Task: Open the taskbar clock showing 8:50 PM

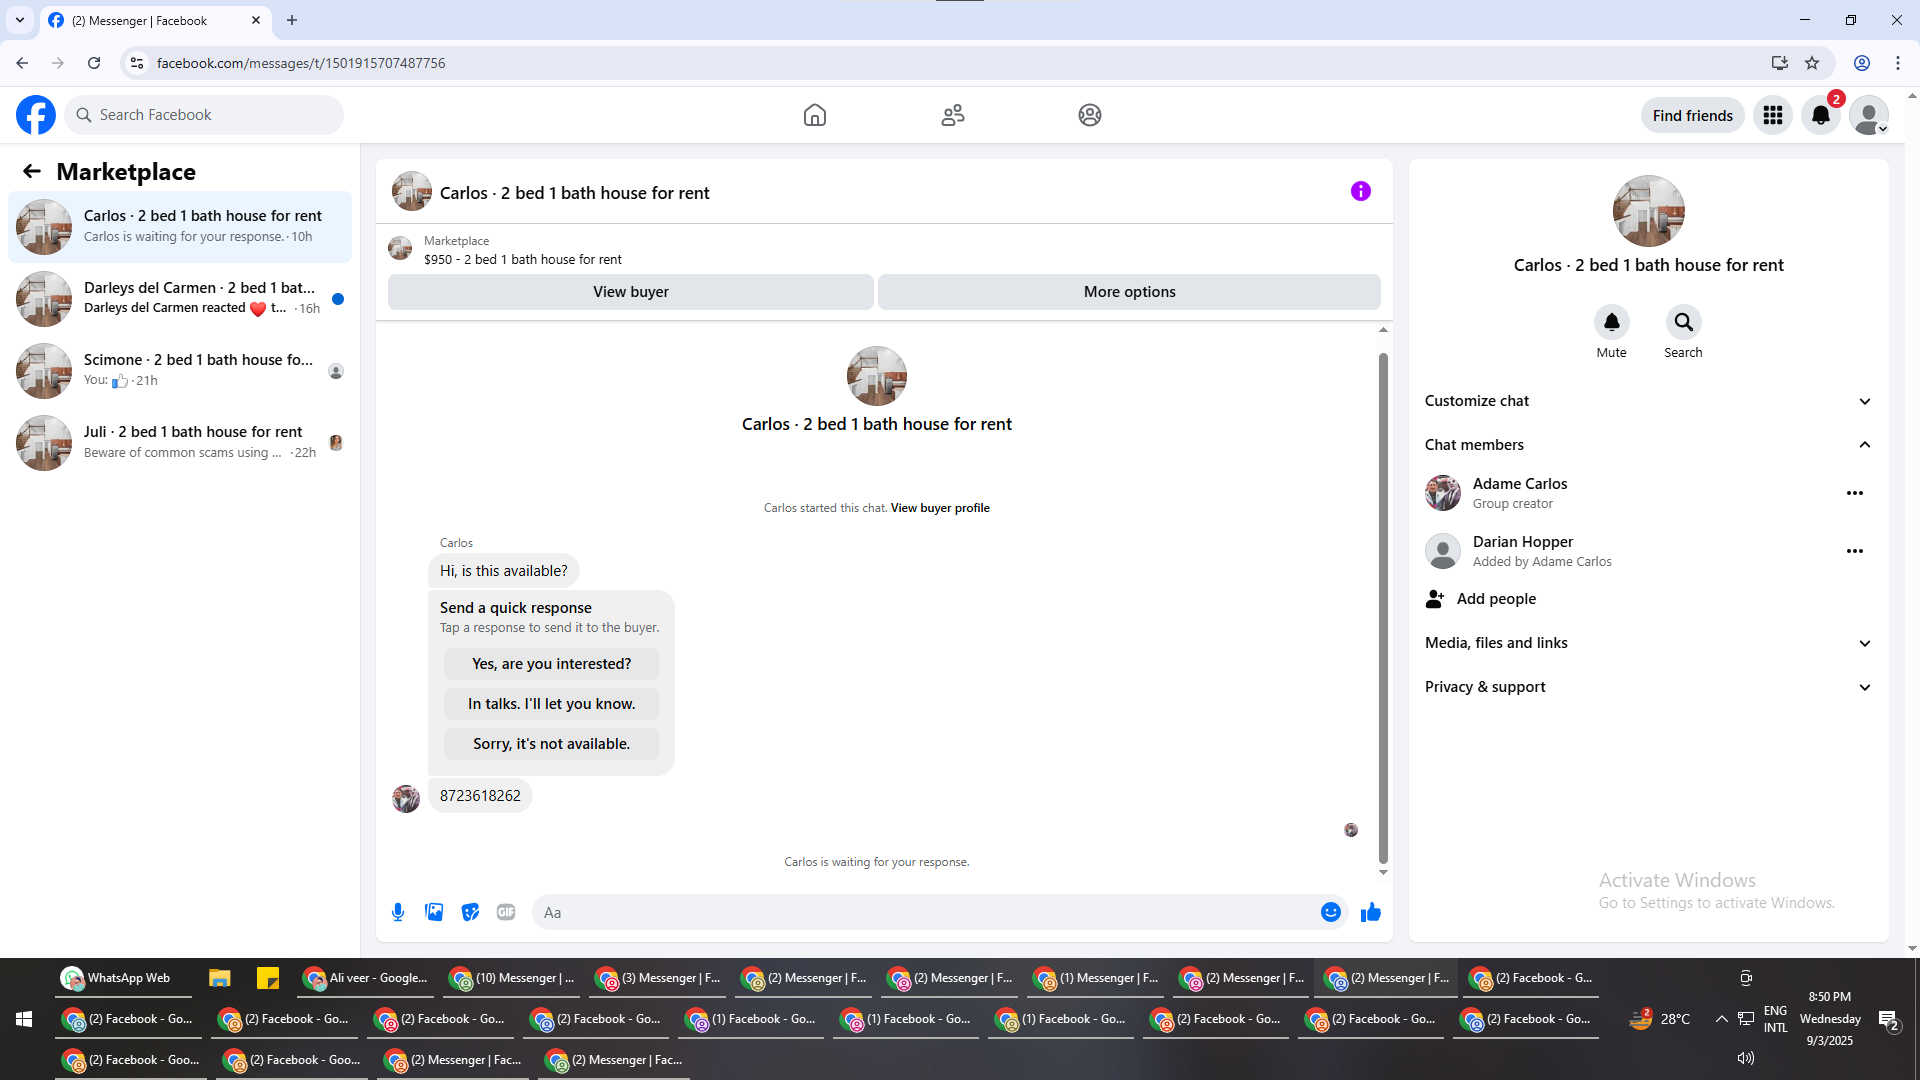Action: [1830, 1019]
